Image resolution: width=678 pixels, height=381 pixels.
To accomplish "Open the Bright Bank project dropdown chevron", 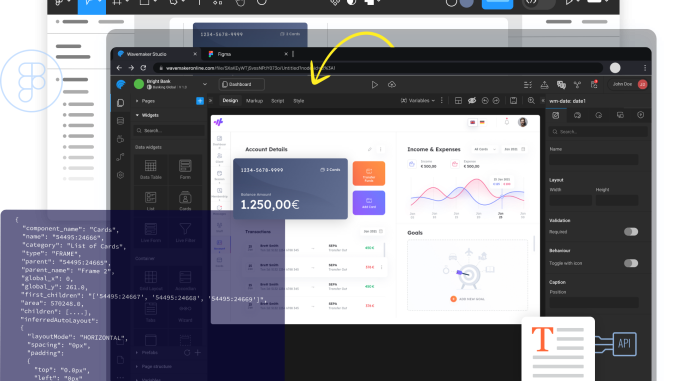I will pyautogui.click(x=205, y=84).
